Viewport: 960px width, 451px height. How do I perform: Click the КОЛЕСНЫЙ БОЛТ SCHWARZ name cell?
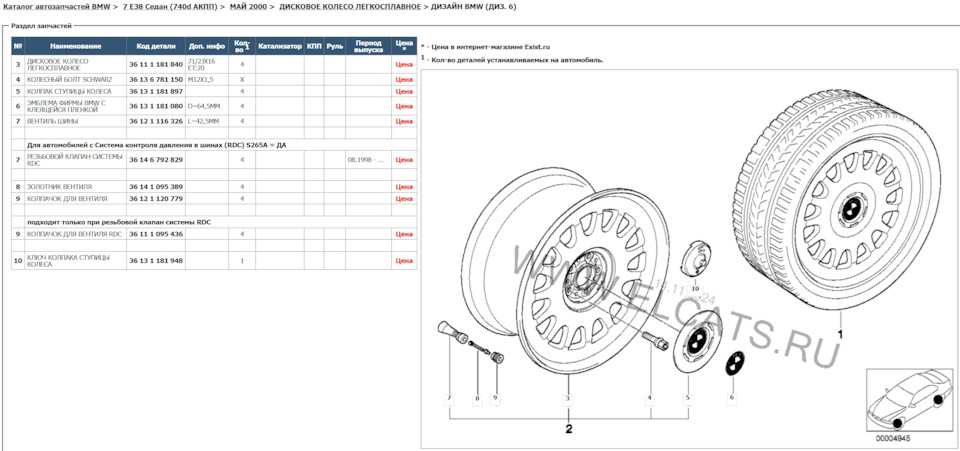pyautogui.click(x=75, y=80)
